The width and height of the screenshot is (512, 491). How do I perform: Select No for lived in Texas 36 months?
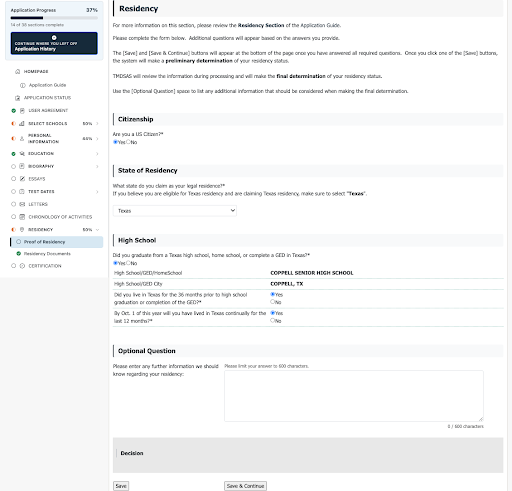[273, 302]
